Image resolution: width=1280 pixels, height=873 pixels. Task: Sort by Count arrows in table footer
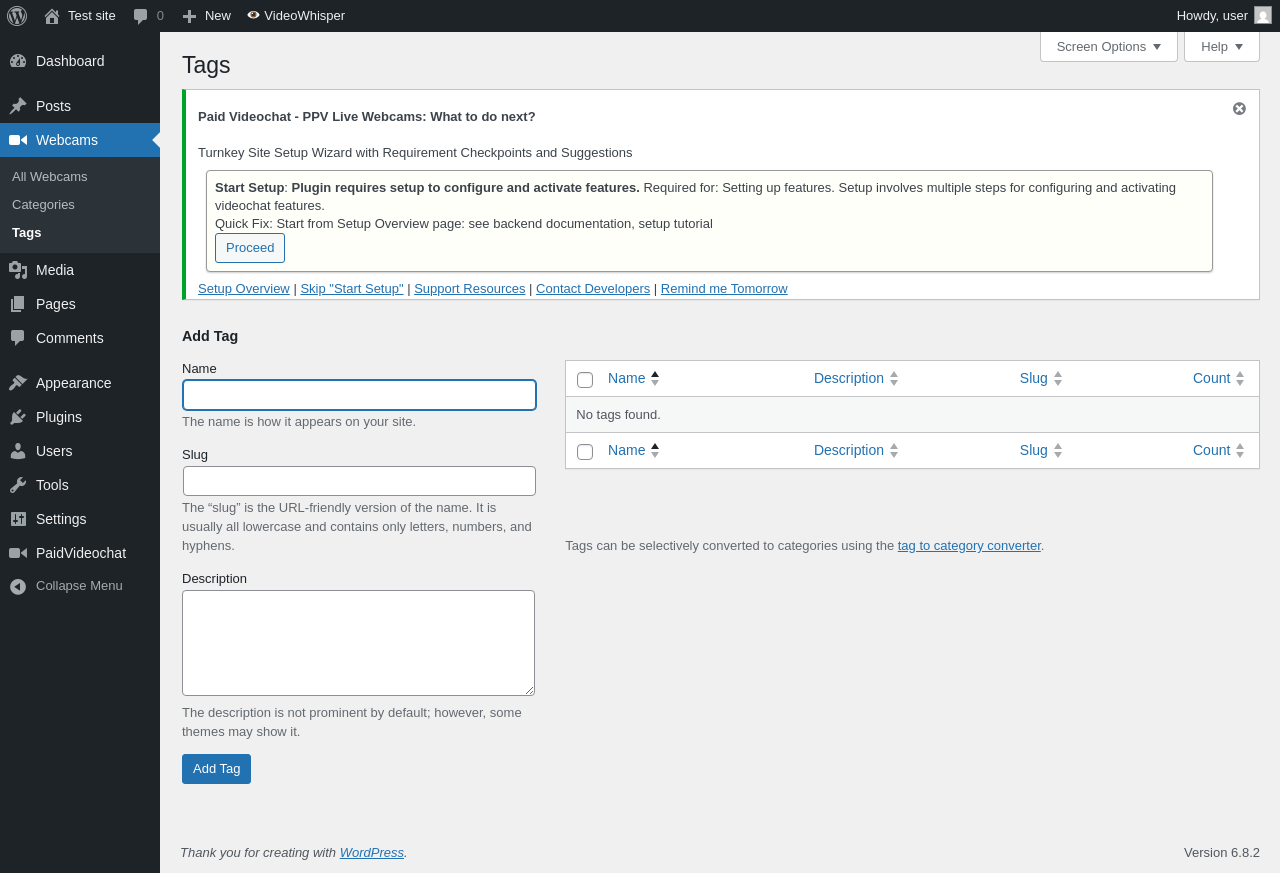[x=1240, y=450]
